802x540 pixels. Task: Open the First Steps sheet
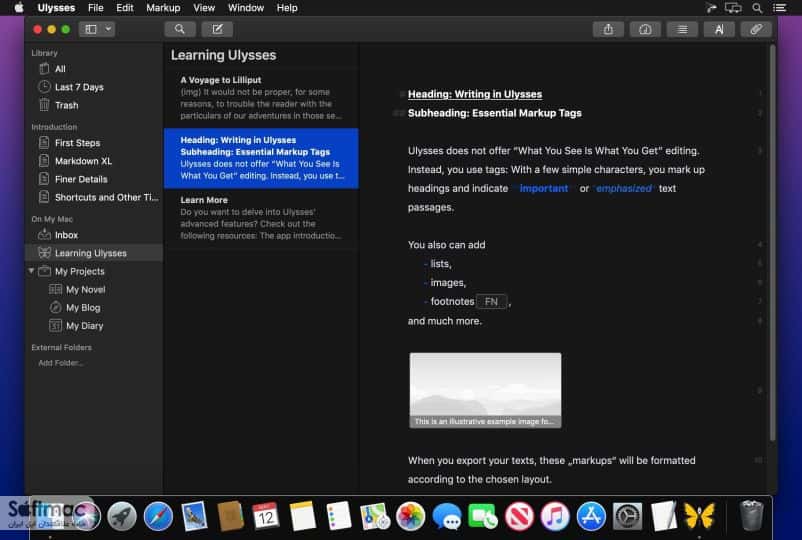tap(94, 143)
